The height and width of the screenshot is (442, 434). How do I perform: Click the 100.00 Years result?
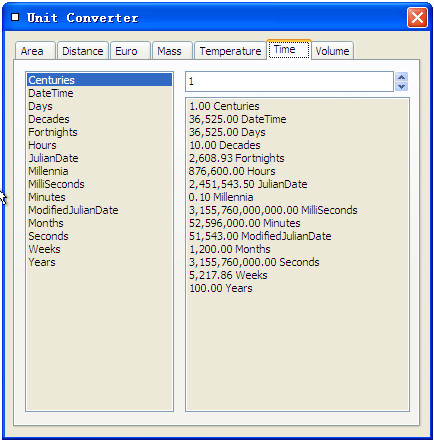[x=221, y=288]
